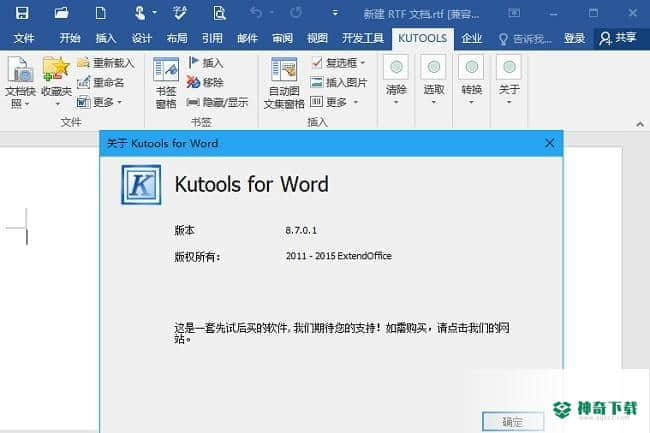650x433 pixels.
Task: Click the Kutools K logo in dialog
Action: pos(141,185)
